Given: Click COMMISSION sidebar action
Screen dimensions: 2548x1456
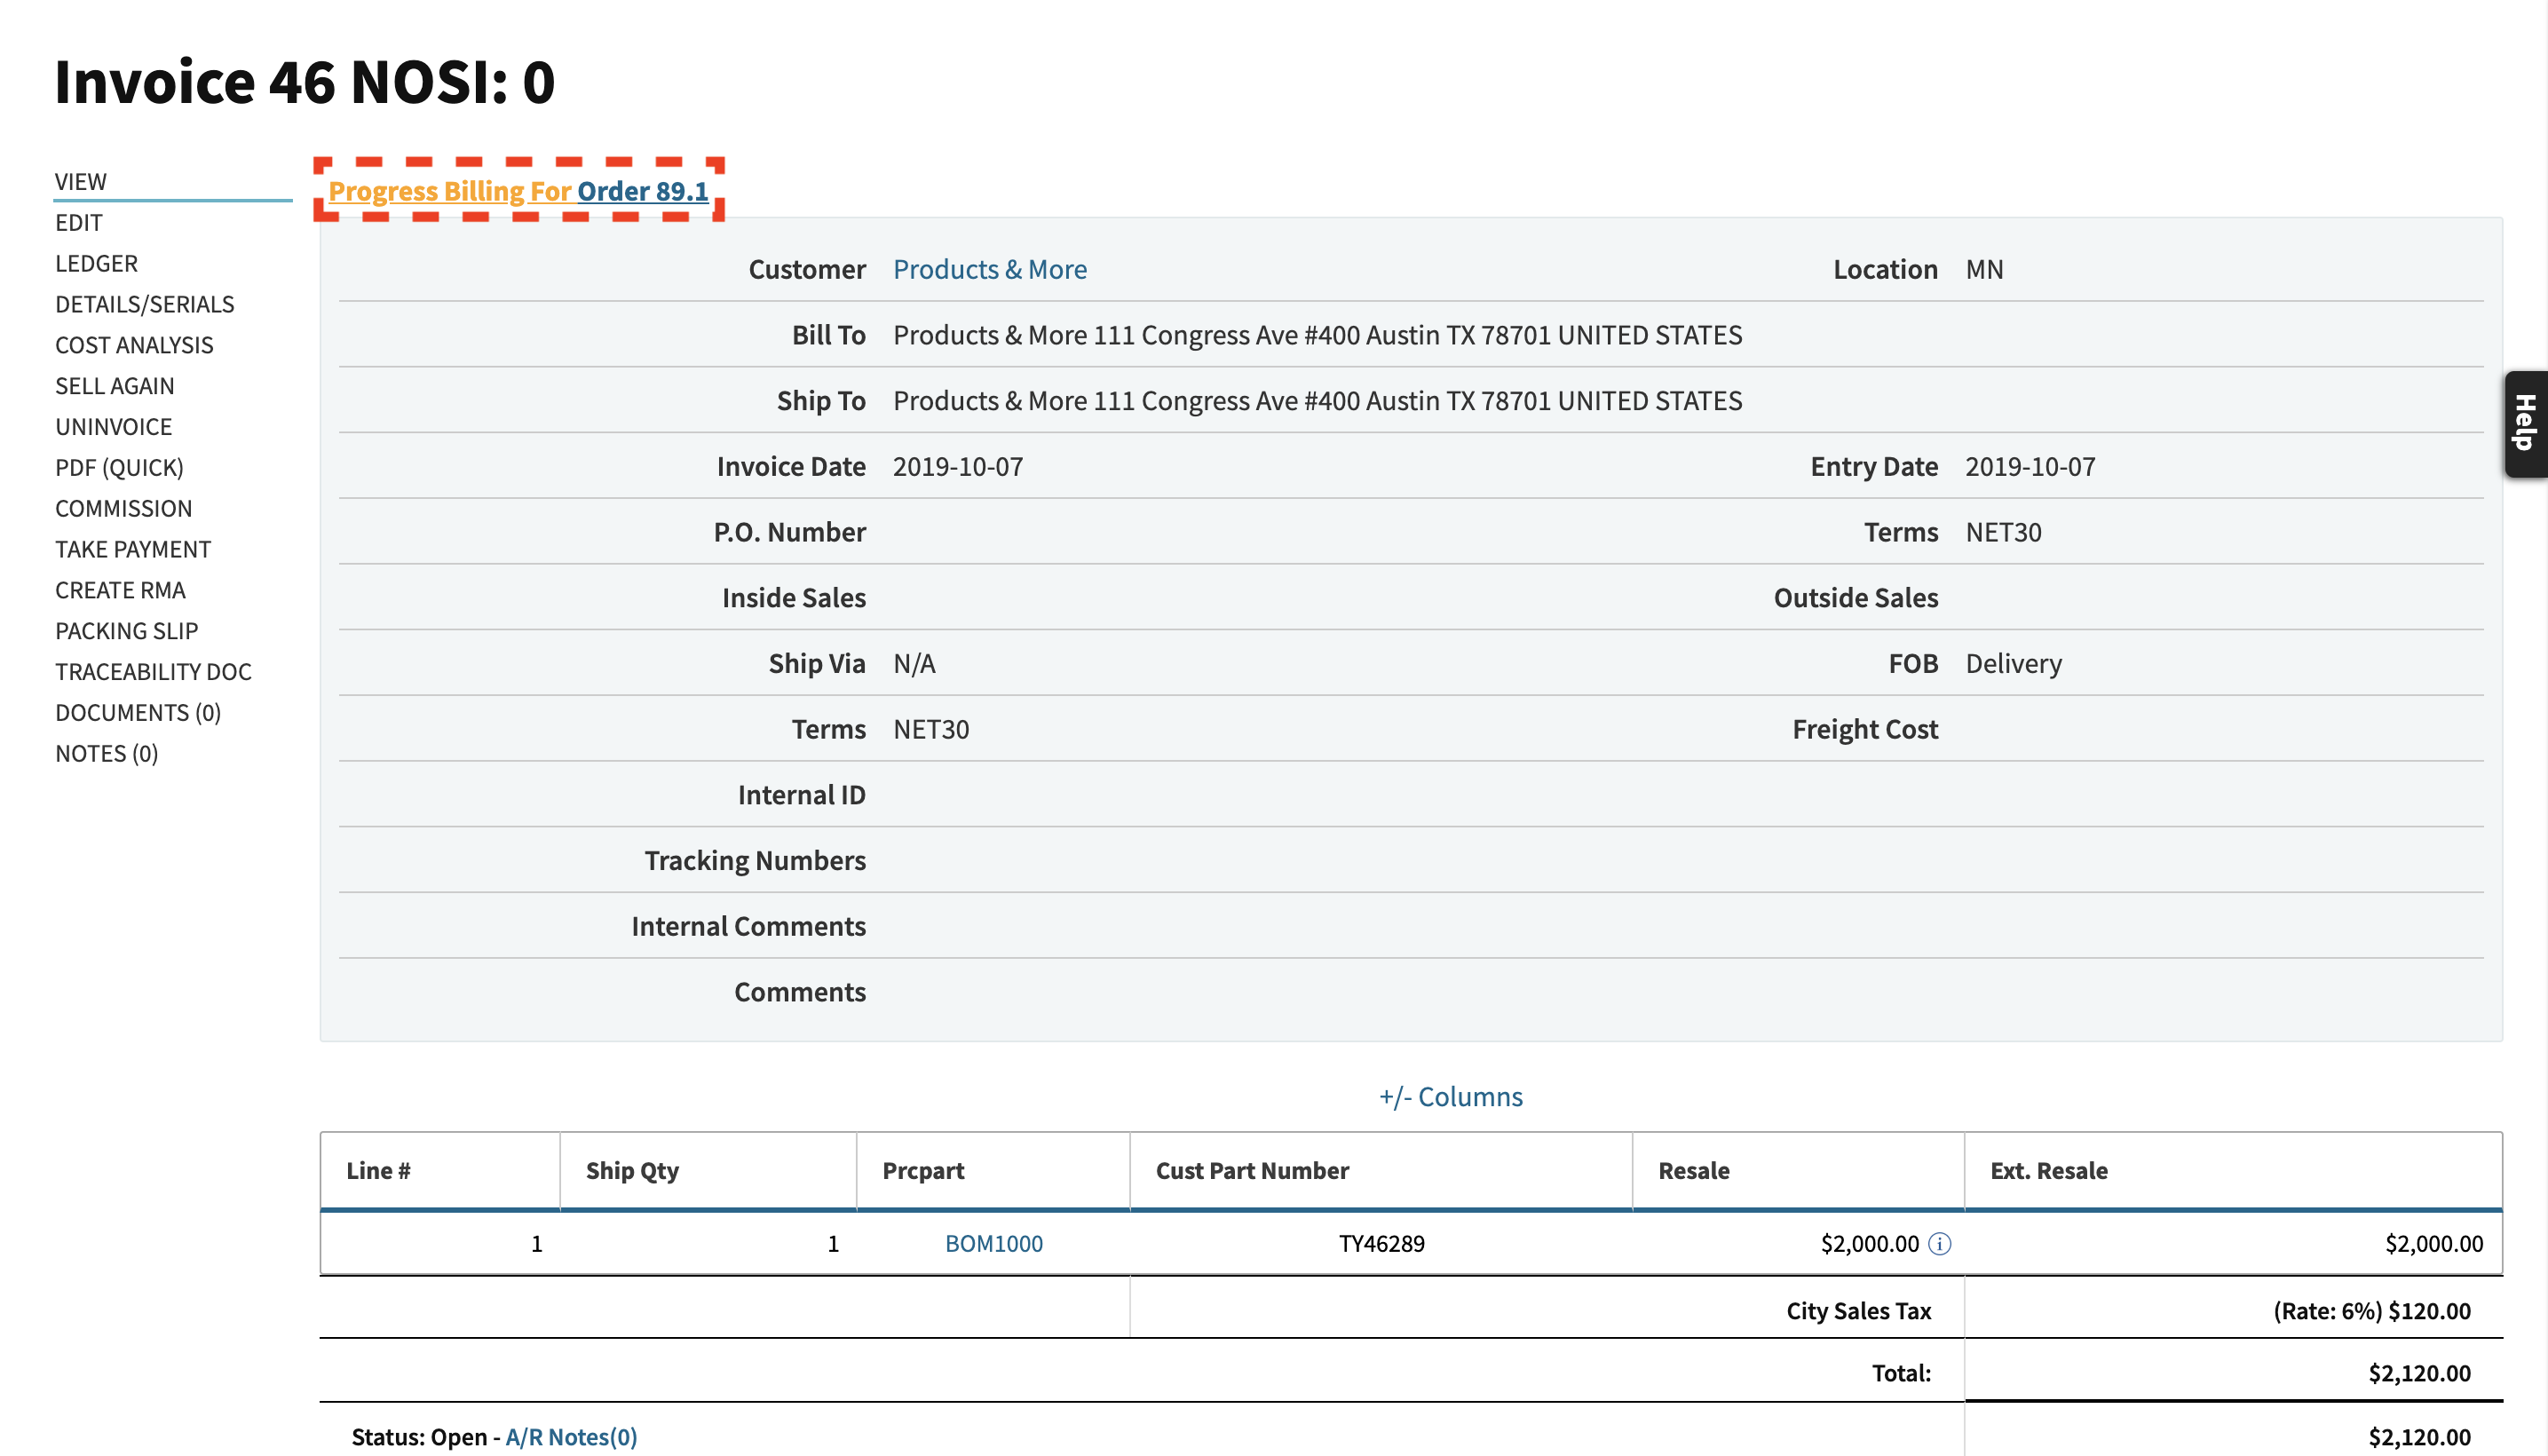Looking at the screenshot, I should (124, 508).
